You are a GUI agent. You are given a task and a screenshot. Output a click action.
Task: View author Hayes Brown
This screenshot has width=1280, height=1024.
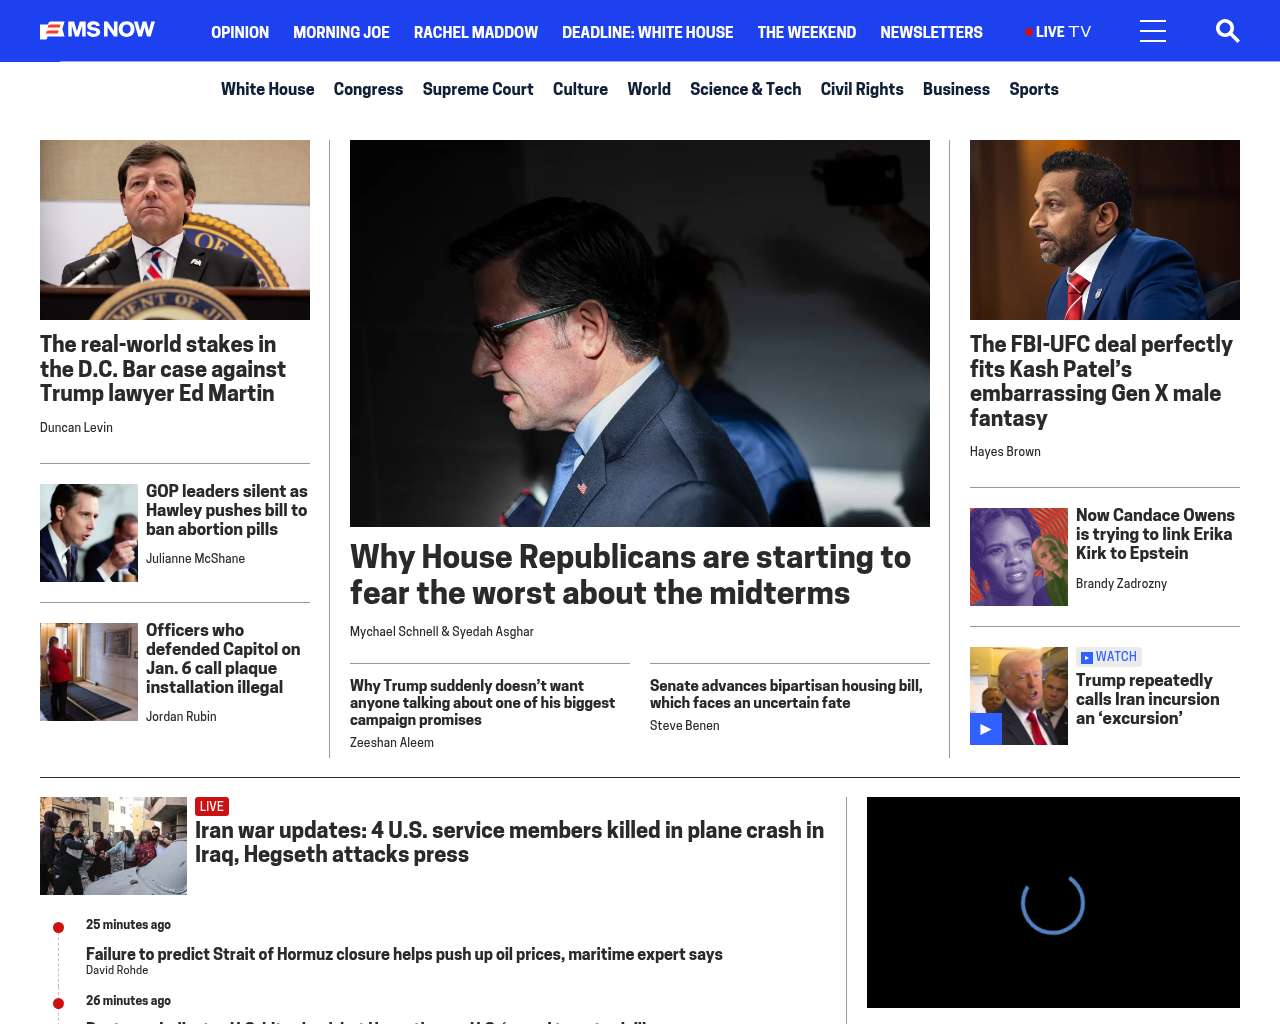click(x=1005, y=451)
